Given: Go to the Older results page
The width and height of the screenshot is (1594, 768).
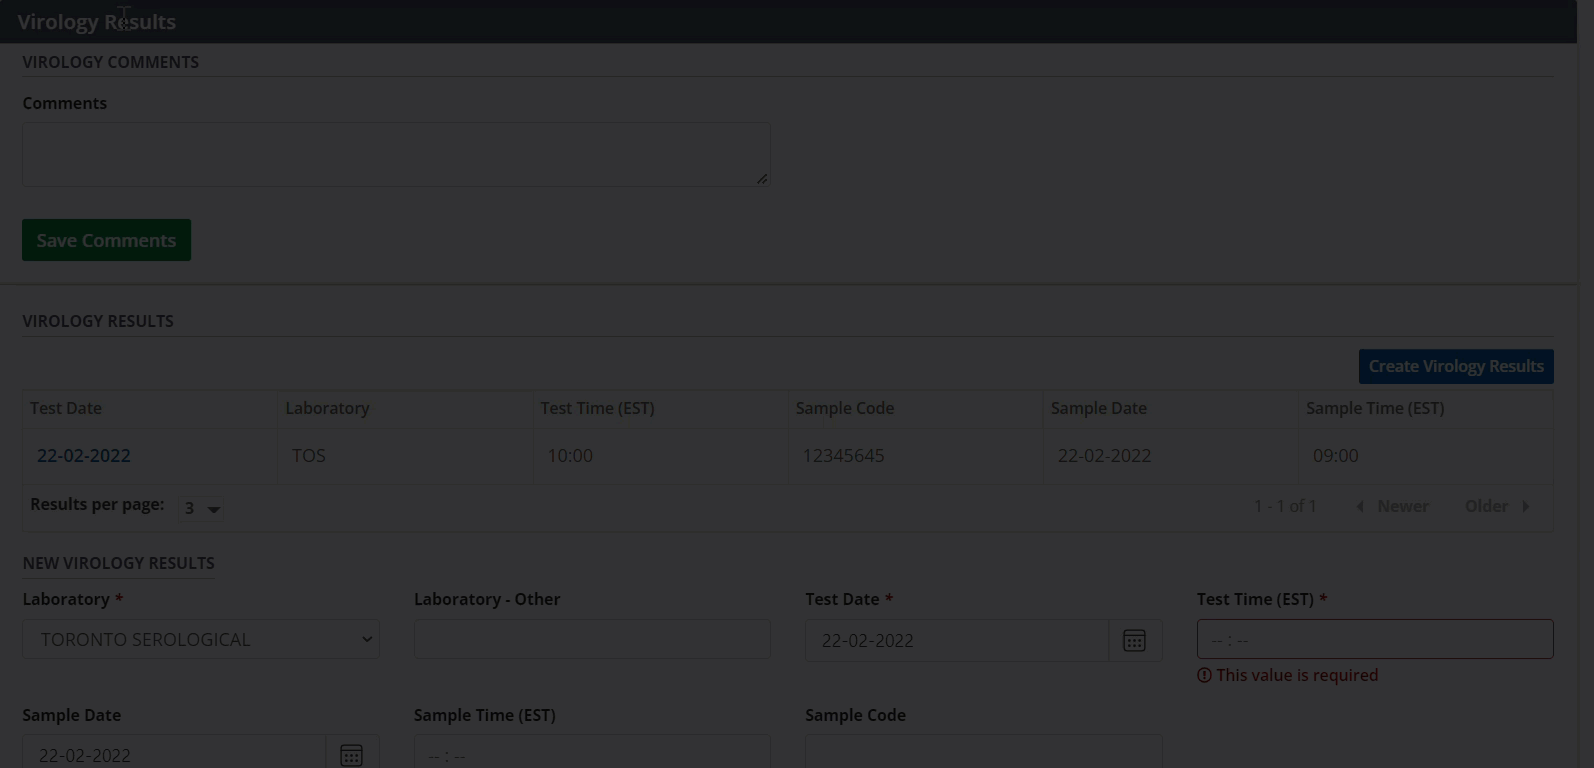Looking at the screenshot, I should (x=1497, y=506).
